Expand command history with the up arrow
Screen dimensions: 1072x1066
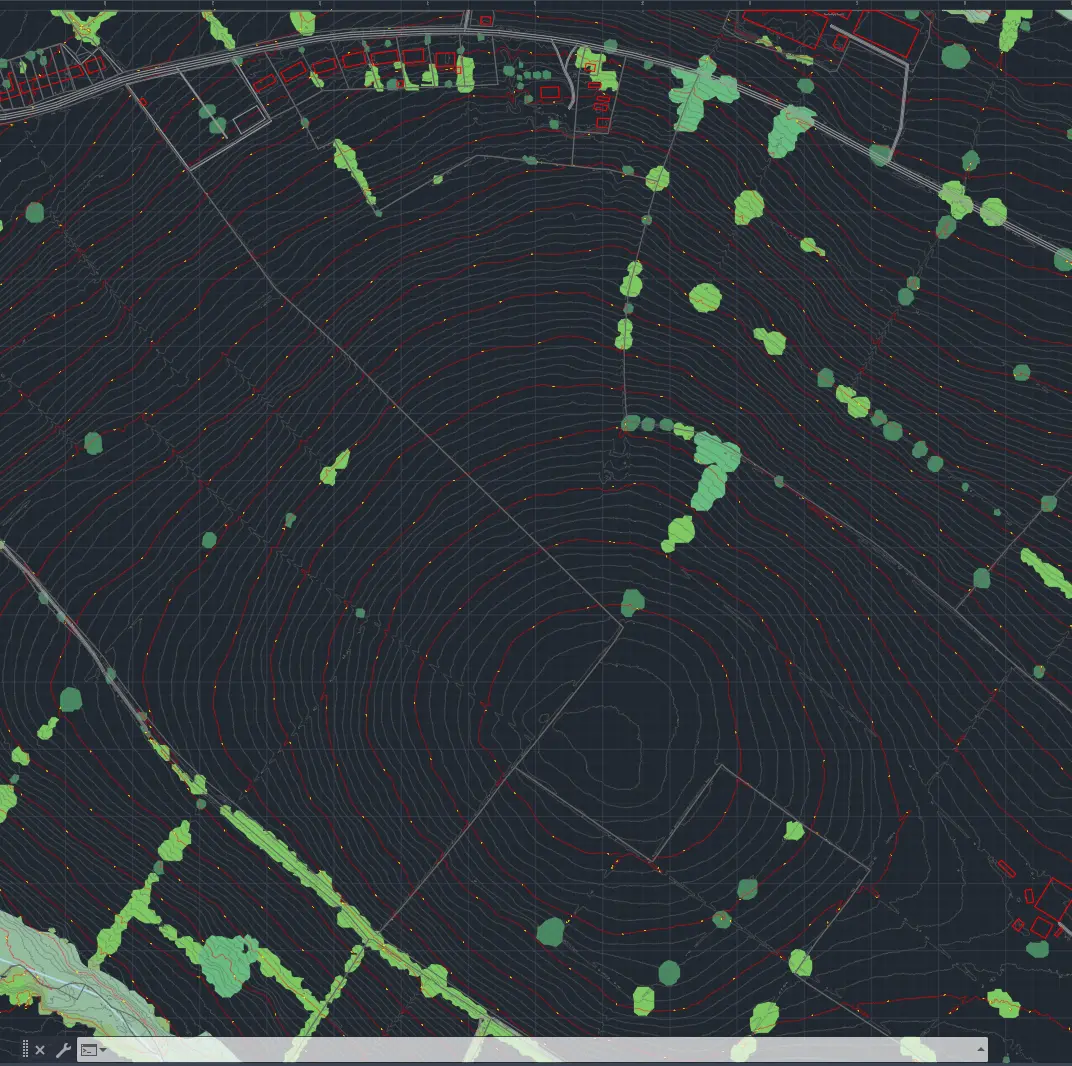[x=980, y=1050]
